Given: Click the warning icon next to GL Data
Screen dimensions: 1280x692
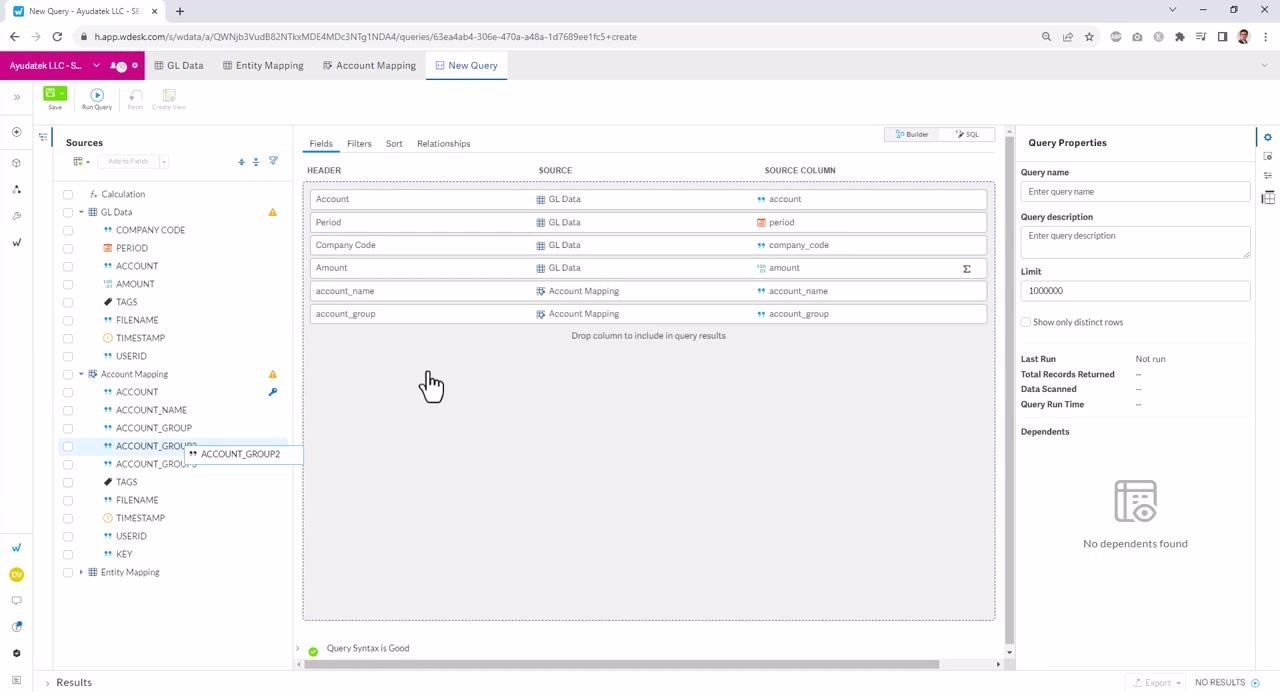Looking at the screenshot, I should click(272, 212).
